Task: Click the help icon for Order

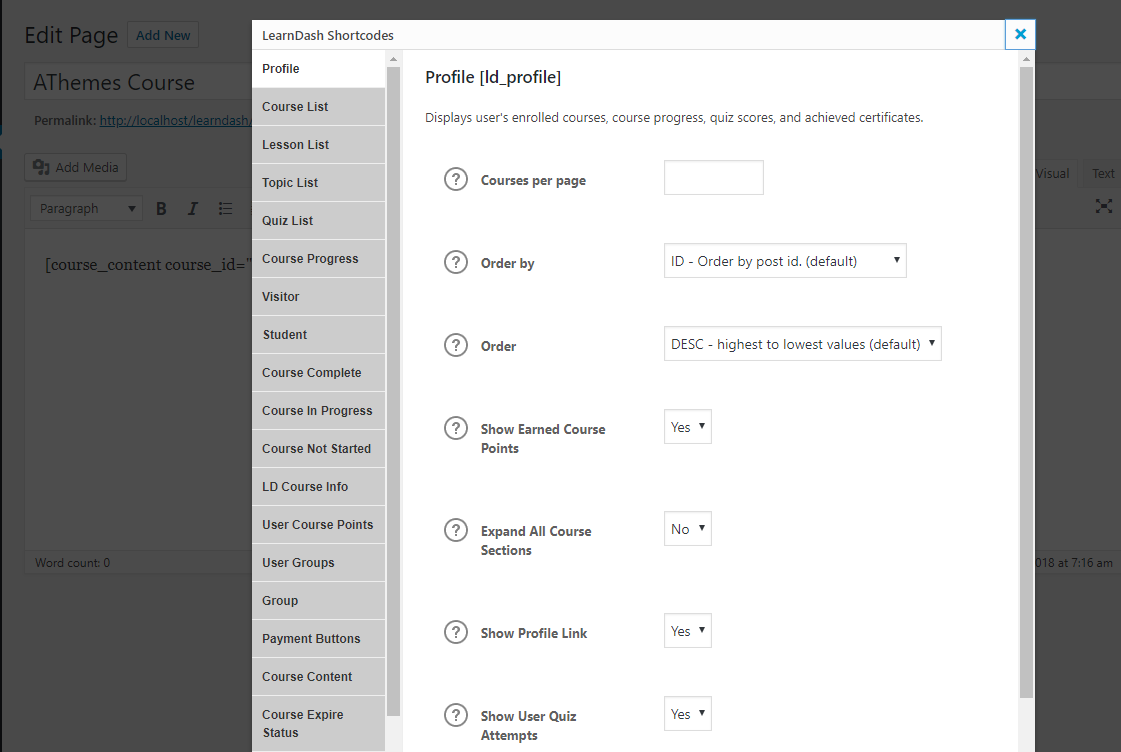Action: [x=456, y=345]
